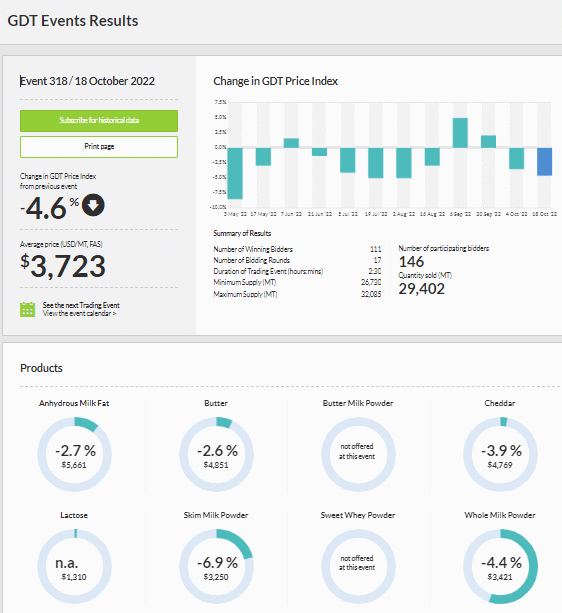Click the 20 Sep '22 chart bar
The width and height of the screenshot is (562, 613).
coord(488,142)
